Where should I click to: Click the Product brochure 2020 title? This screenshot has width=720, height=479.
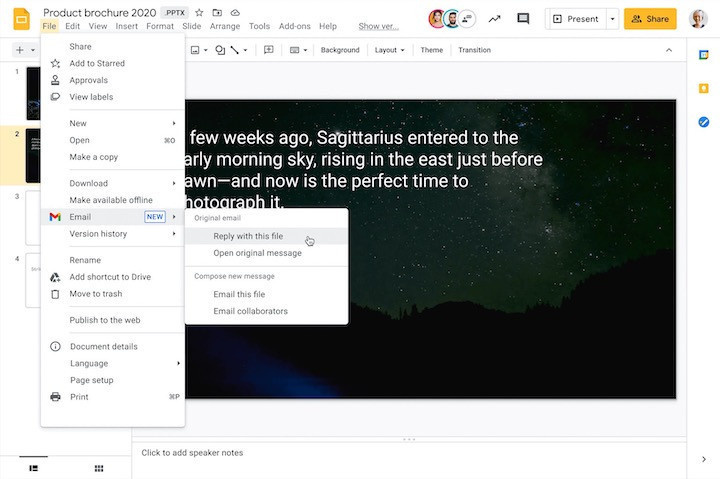(x=100, y=13)
